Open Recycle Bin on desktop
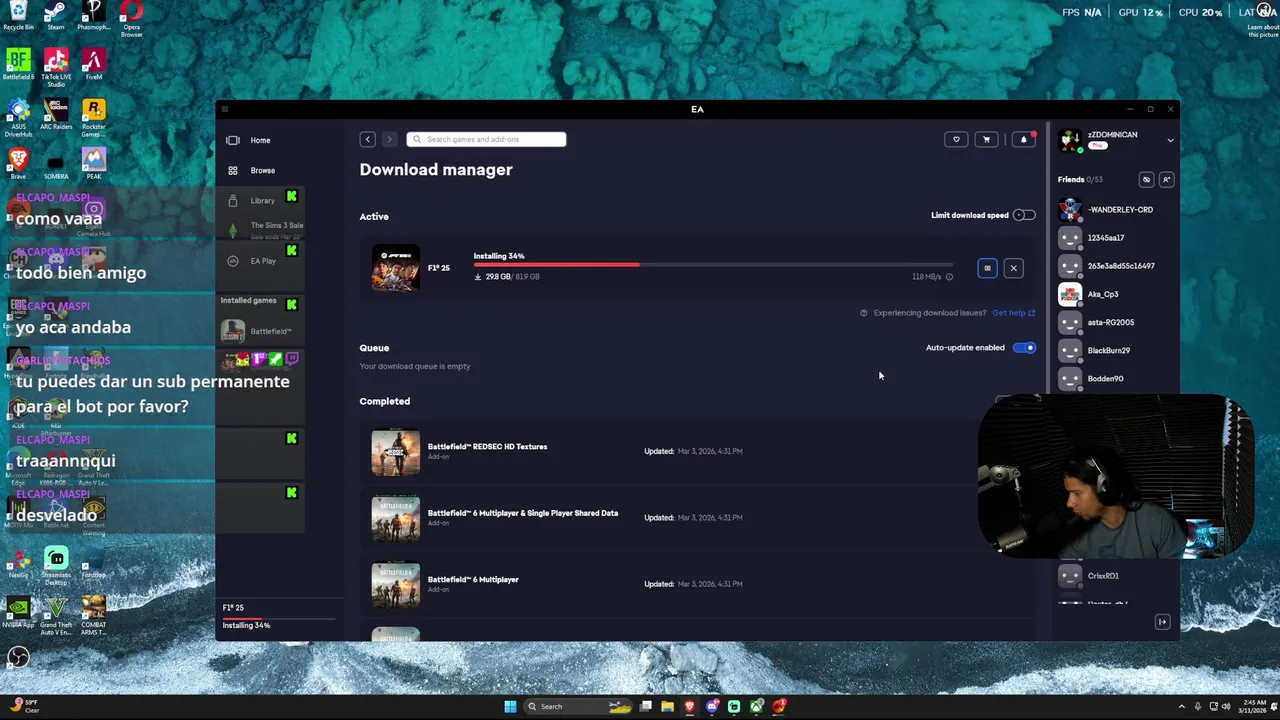 [x=18, y=15]
